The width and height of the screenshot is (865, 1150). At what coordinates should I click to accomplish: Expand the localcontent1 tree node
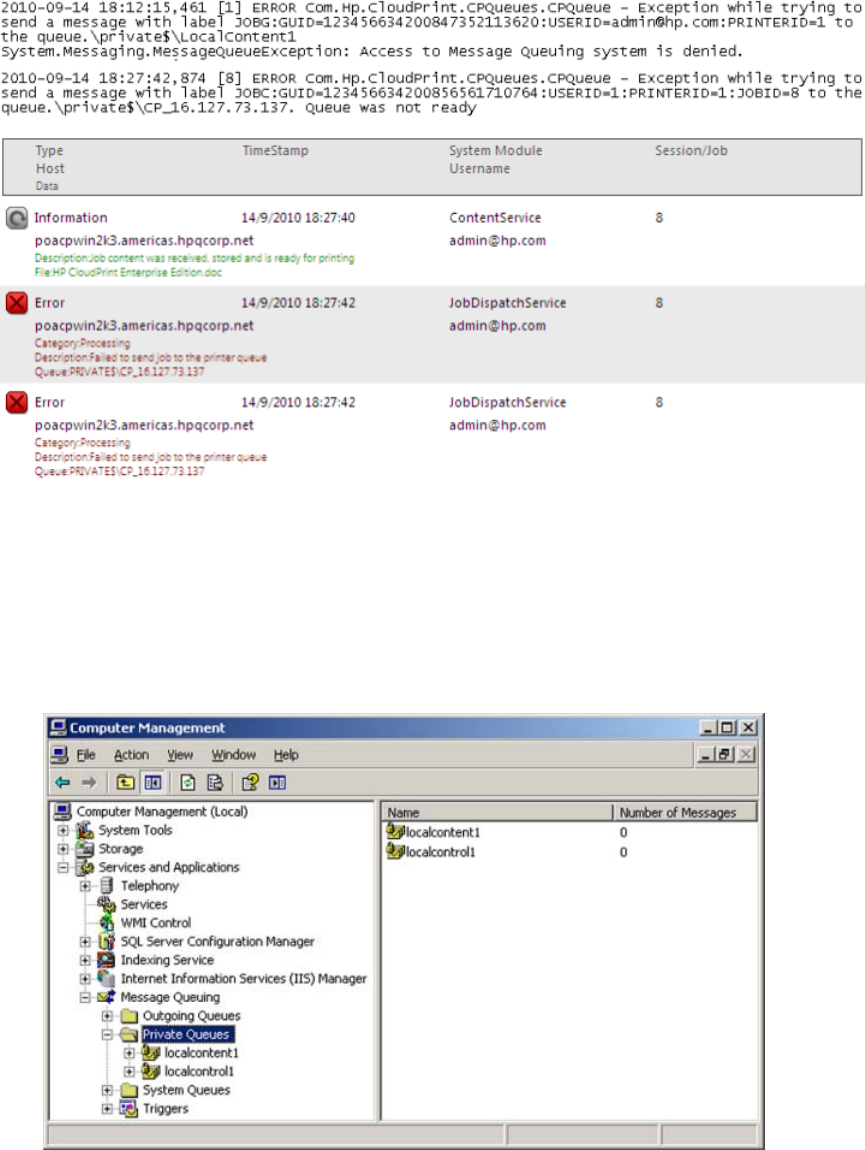click(x=129, y=1052)
